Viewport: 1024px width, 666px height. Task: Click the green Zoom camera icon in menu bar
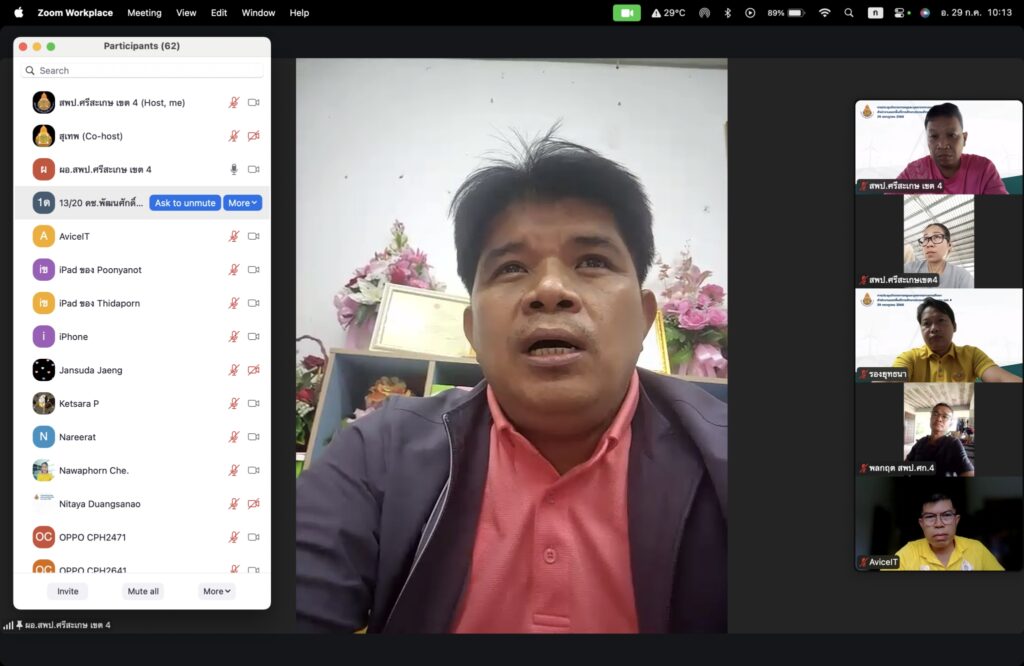click(x=627, y=13)
